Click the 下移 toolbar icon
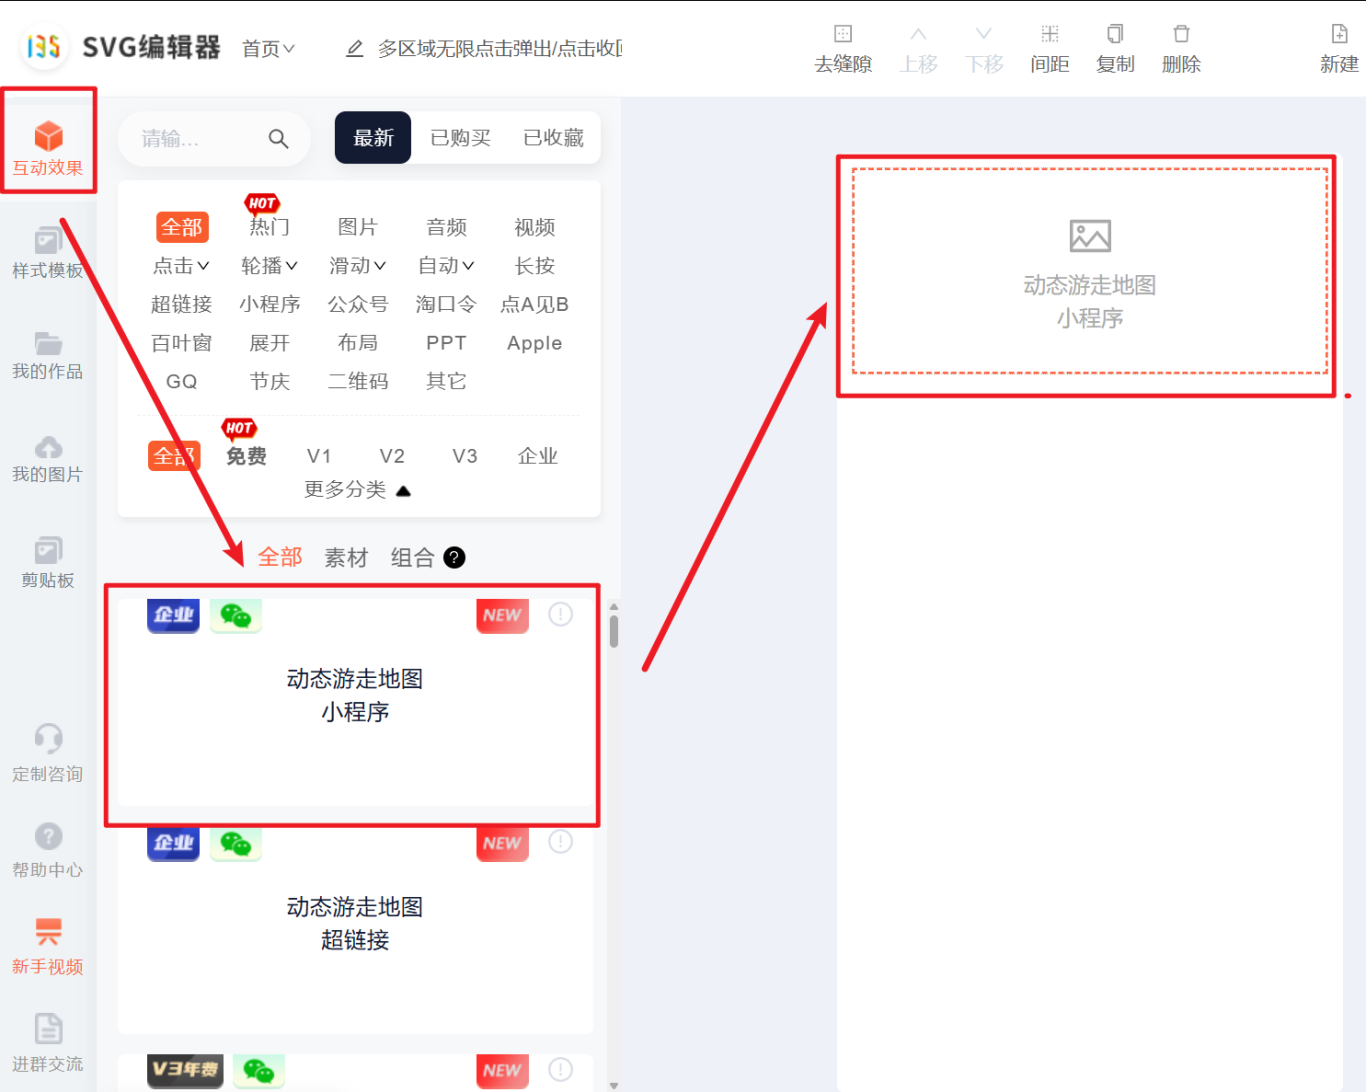Viewport: 1366px width, 1092px height. 984,34
